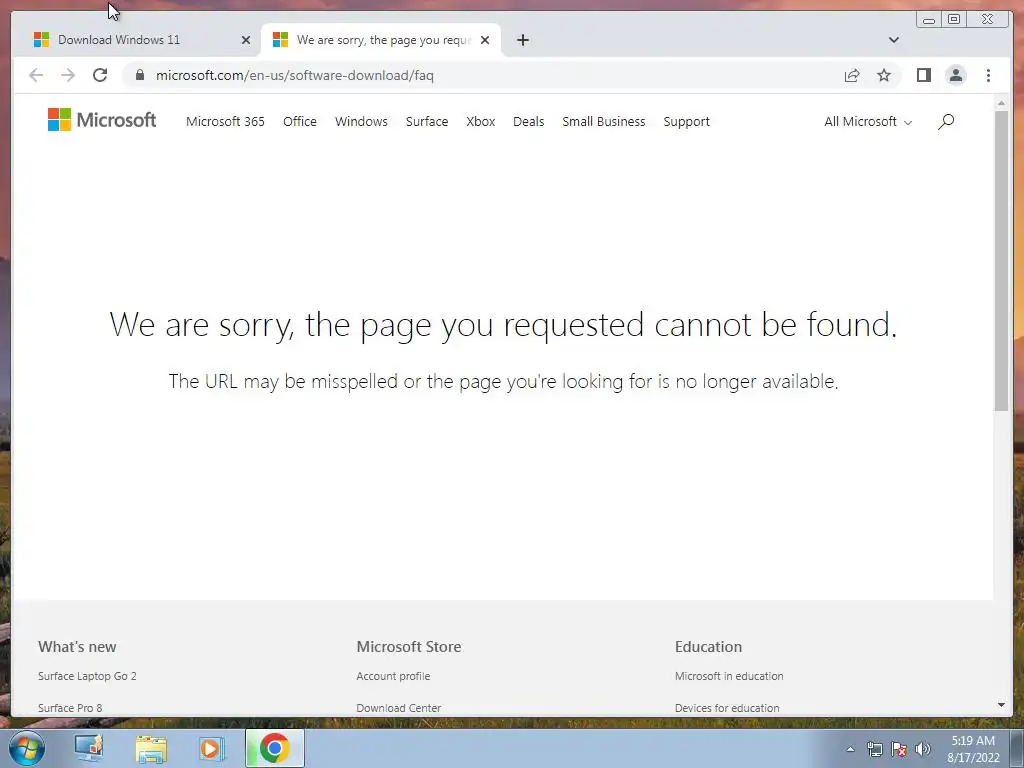Select the 'Microsoft Store' footer heading
1024x768 pixels.
(x=409, y=647)
